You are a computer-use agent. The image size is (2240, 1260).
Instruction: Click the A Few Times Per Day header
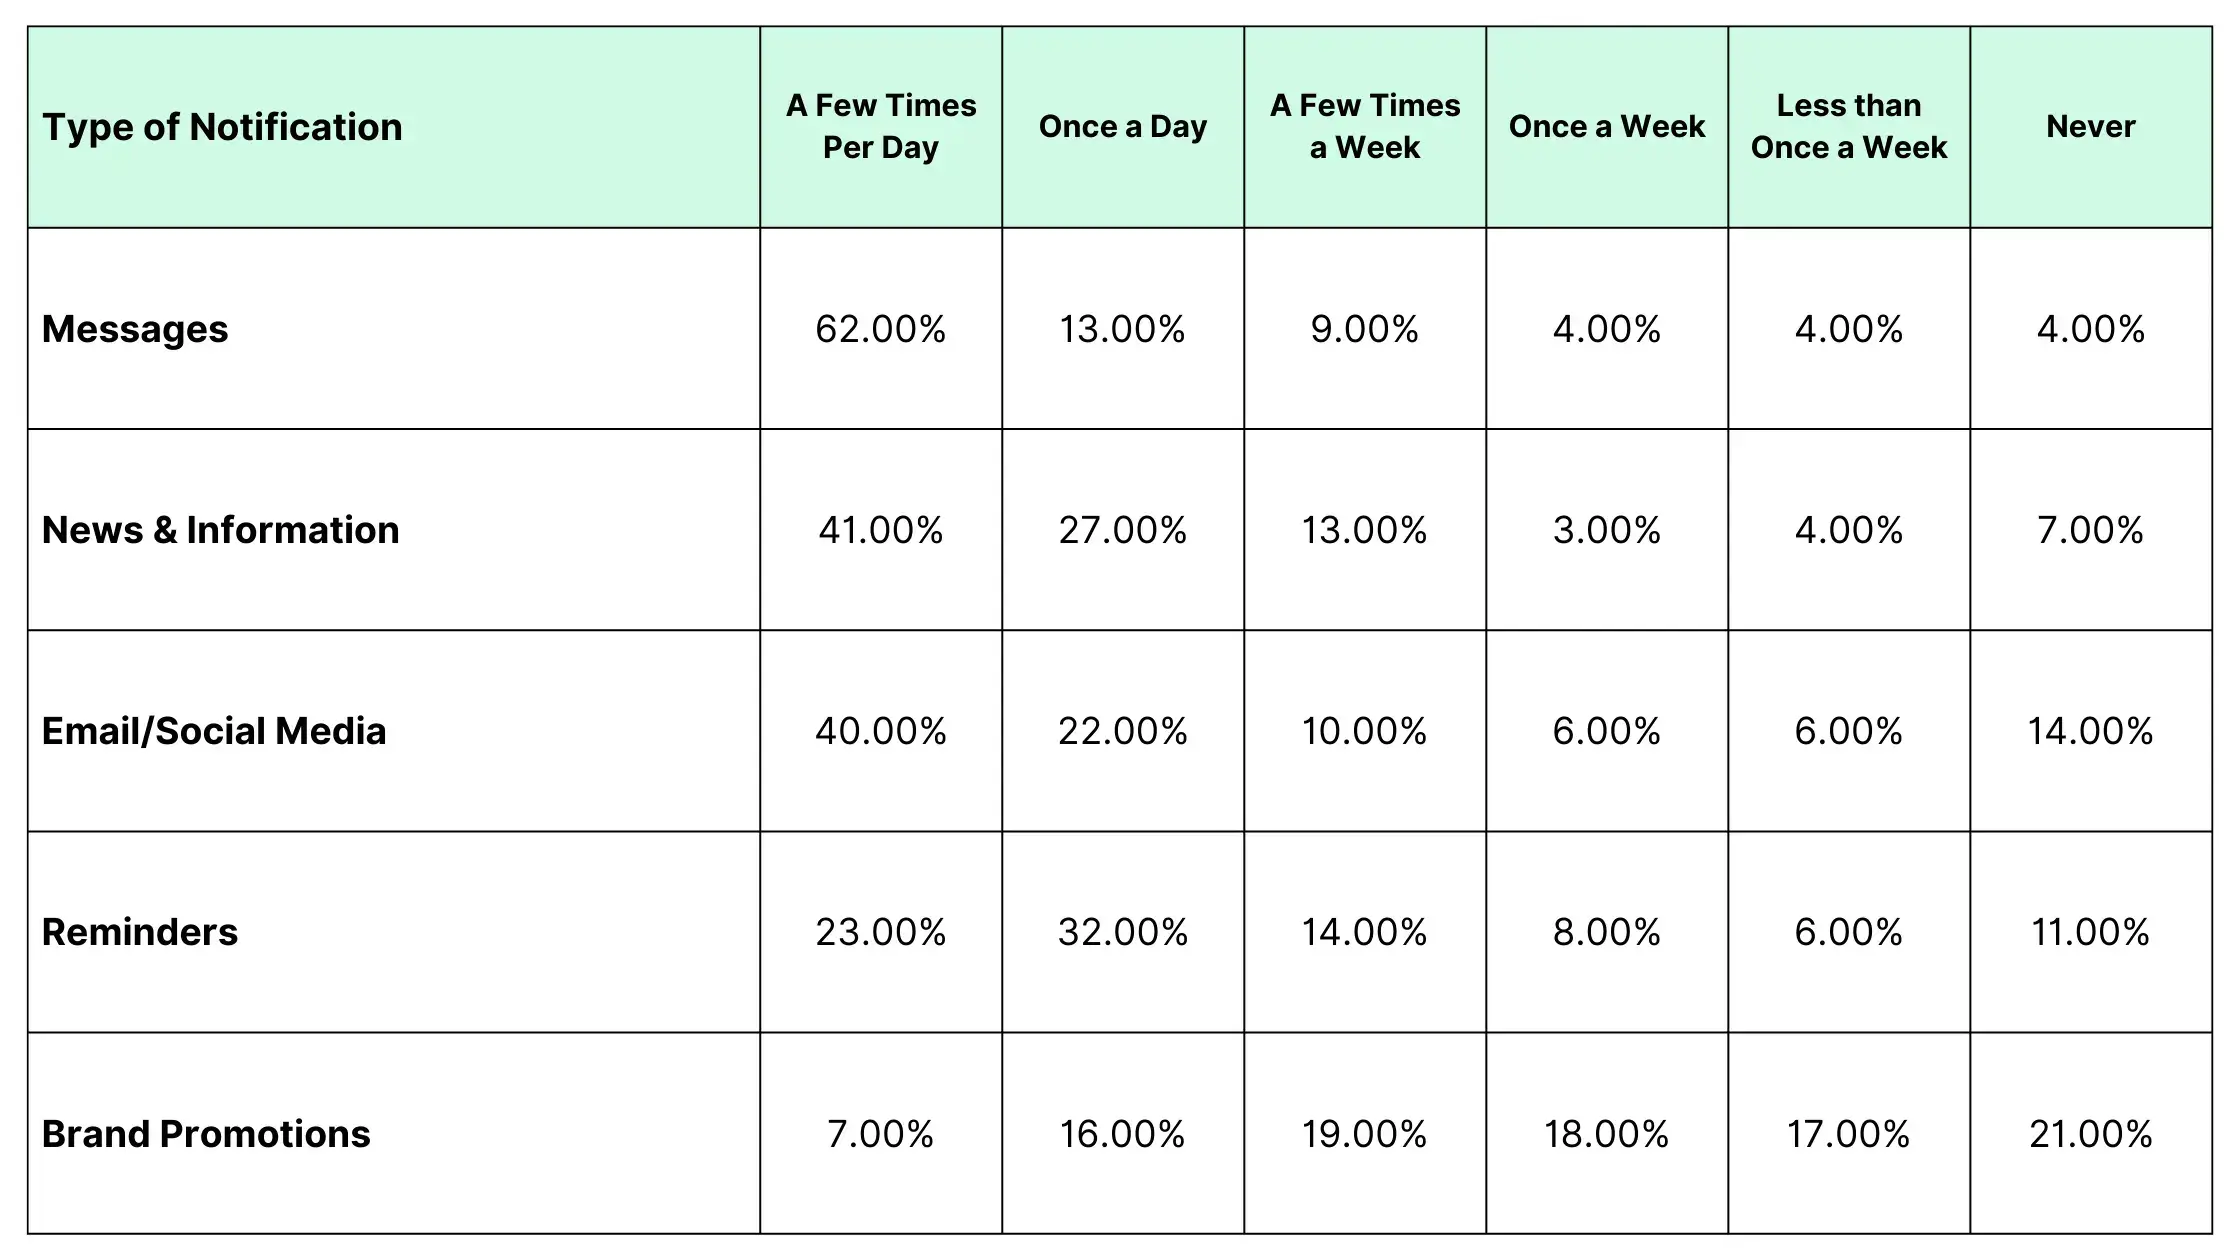[x=881, y=127]
